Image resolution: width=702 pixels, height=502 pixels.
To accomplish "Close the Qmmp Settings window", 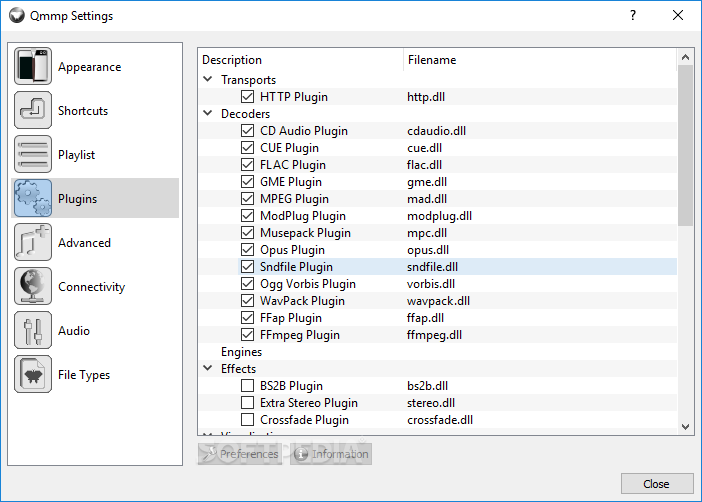I will click(678, 15).
